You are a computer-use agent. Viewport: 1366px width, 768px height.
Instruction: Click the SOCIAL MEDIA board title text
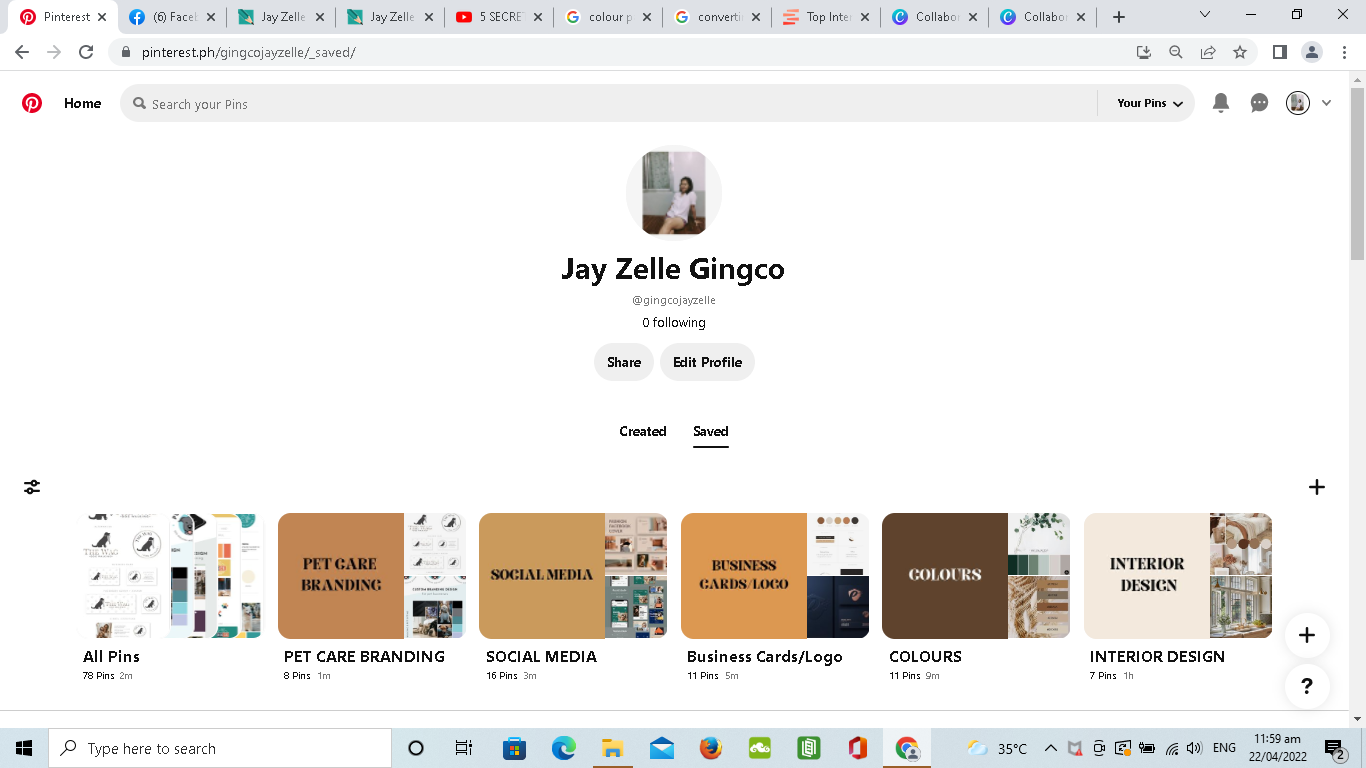point(541,657)
